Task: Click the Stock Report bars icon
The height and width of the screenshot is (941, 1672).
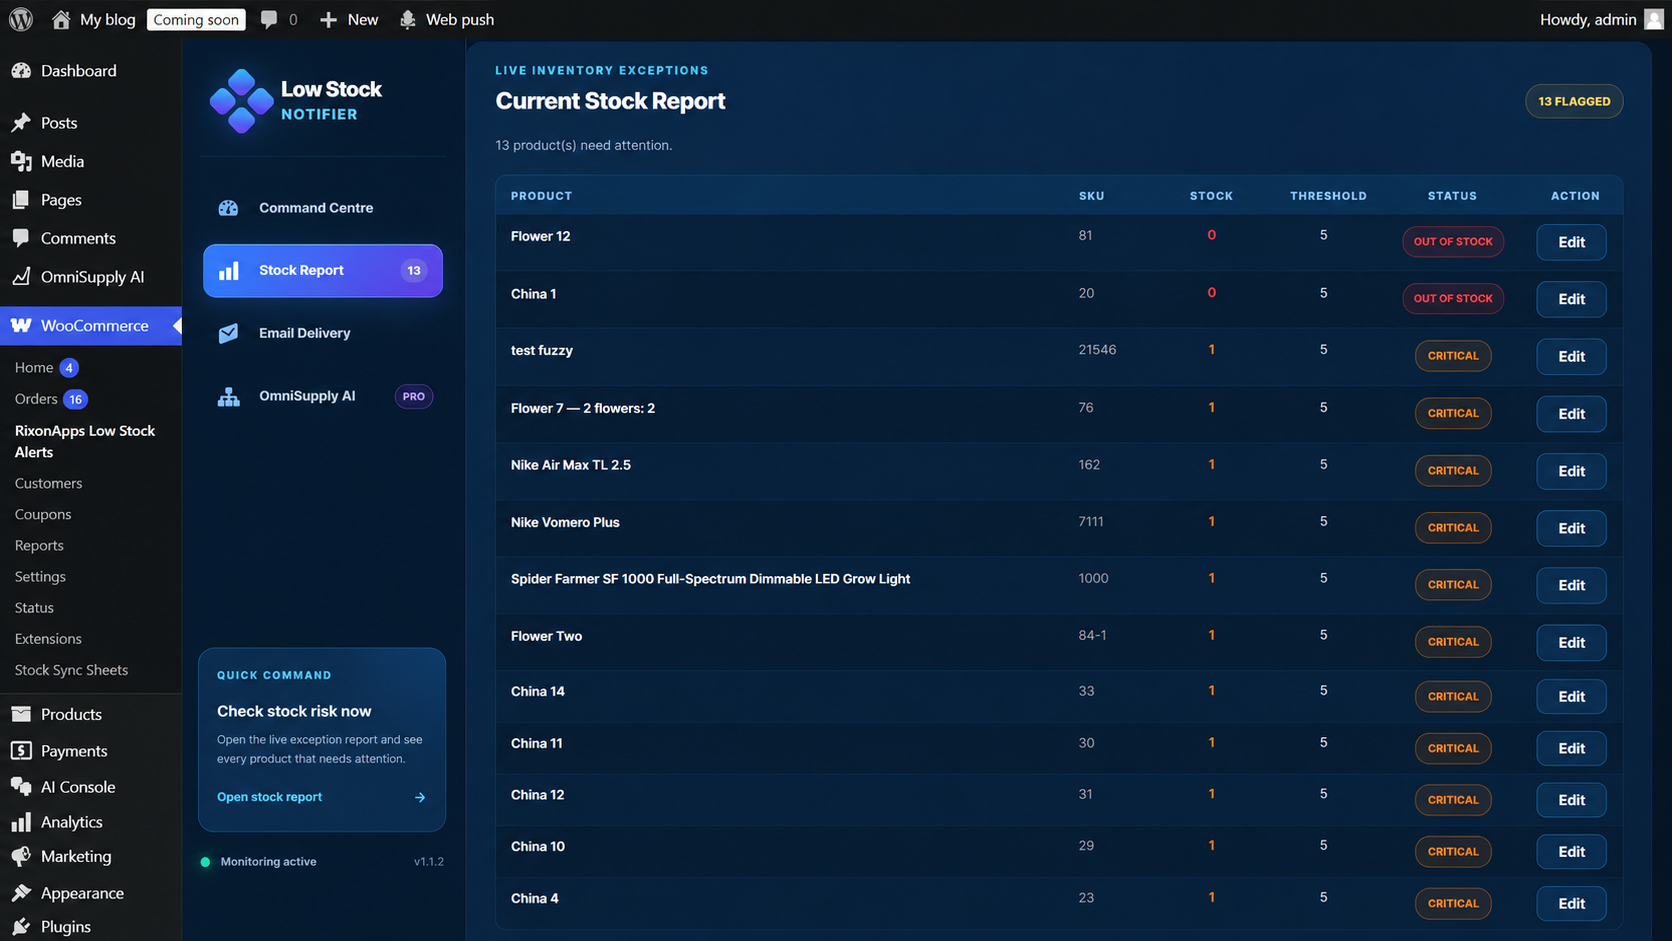Action: [229, 271]
